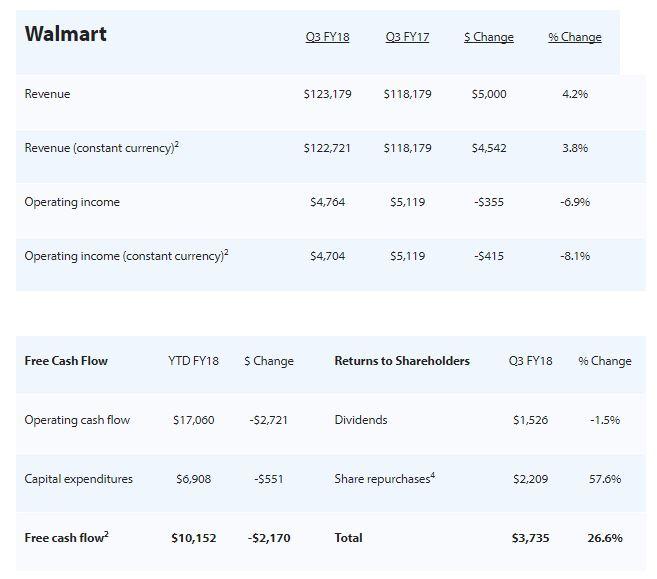This screenshot has width=657, height=579.
Task: Click % Change header in Returns to Shareholders table
Action: pos(605,361)
